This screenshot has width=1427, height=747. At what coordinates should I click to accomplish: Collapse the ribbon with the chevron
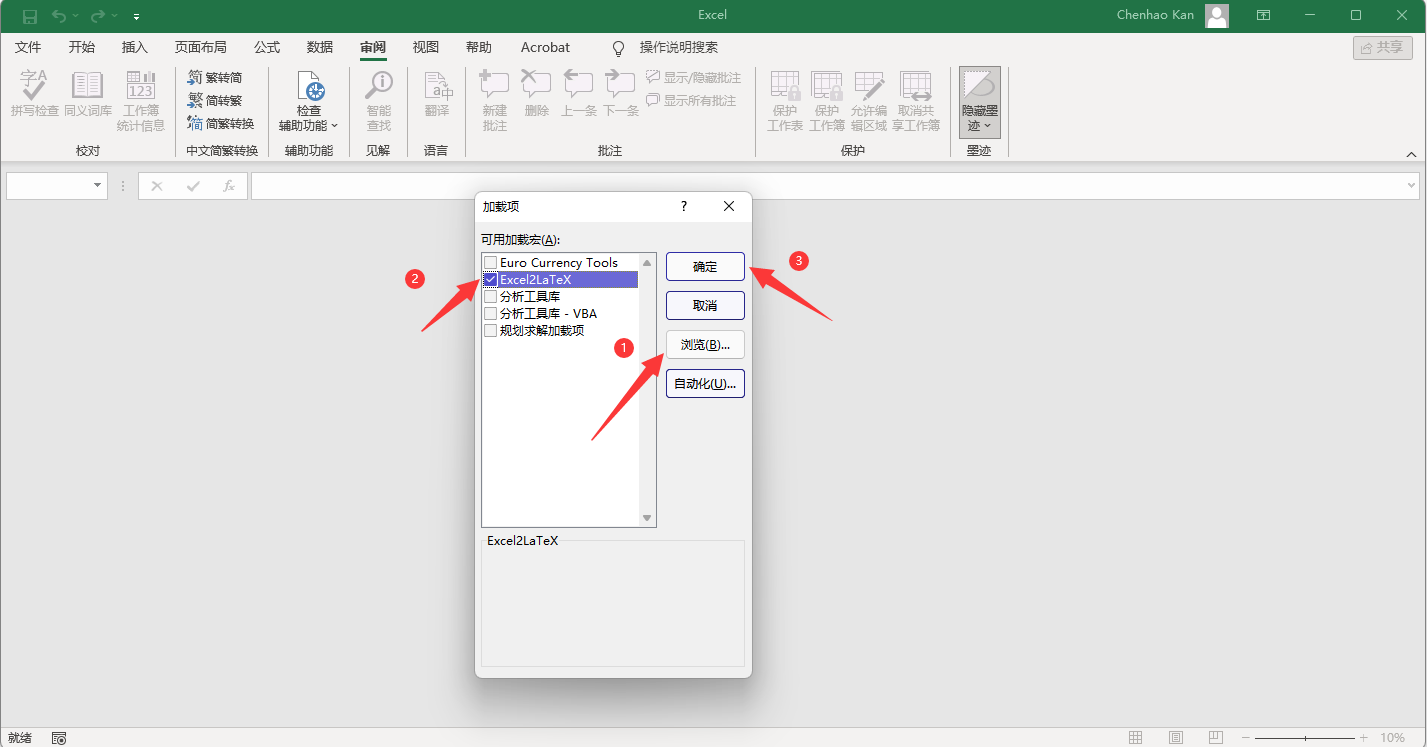point(1412,154)
